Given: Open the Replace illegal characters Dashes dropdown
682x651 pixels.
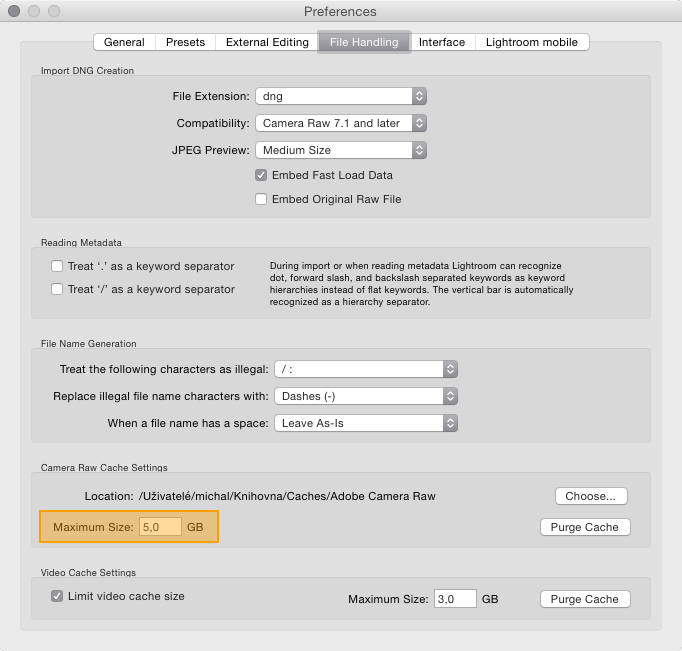Looking at the screenshot, I should coord(366,396).
